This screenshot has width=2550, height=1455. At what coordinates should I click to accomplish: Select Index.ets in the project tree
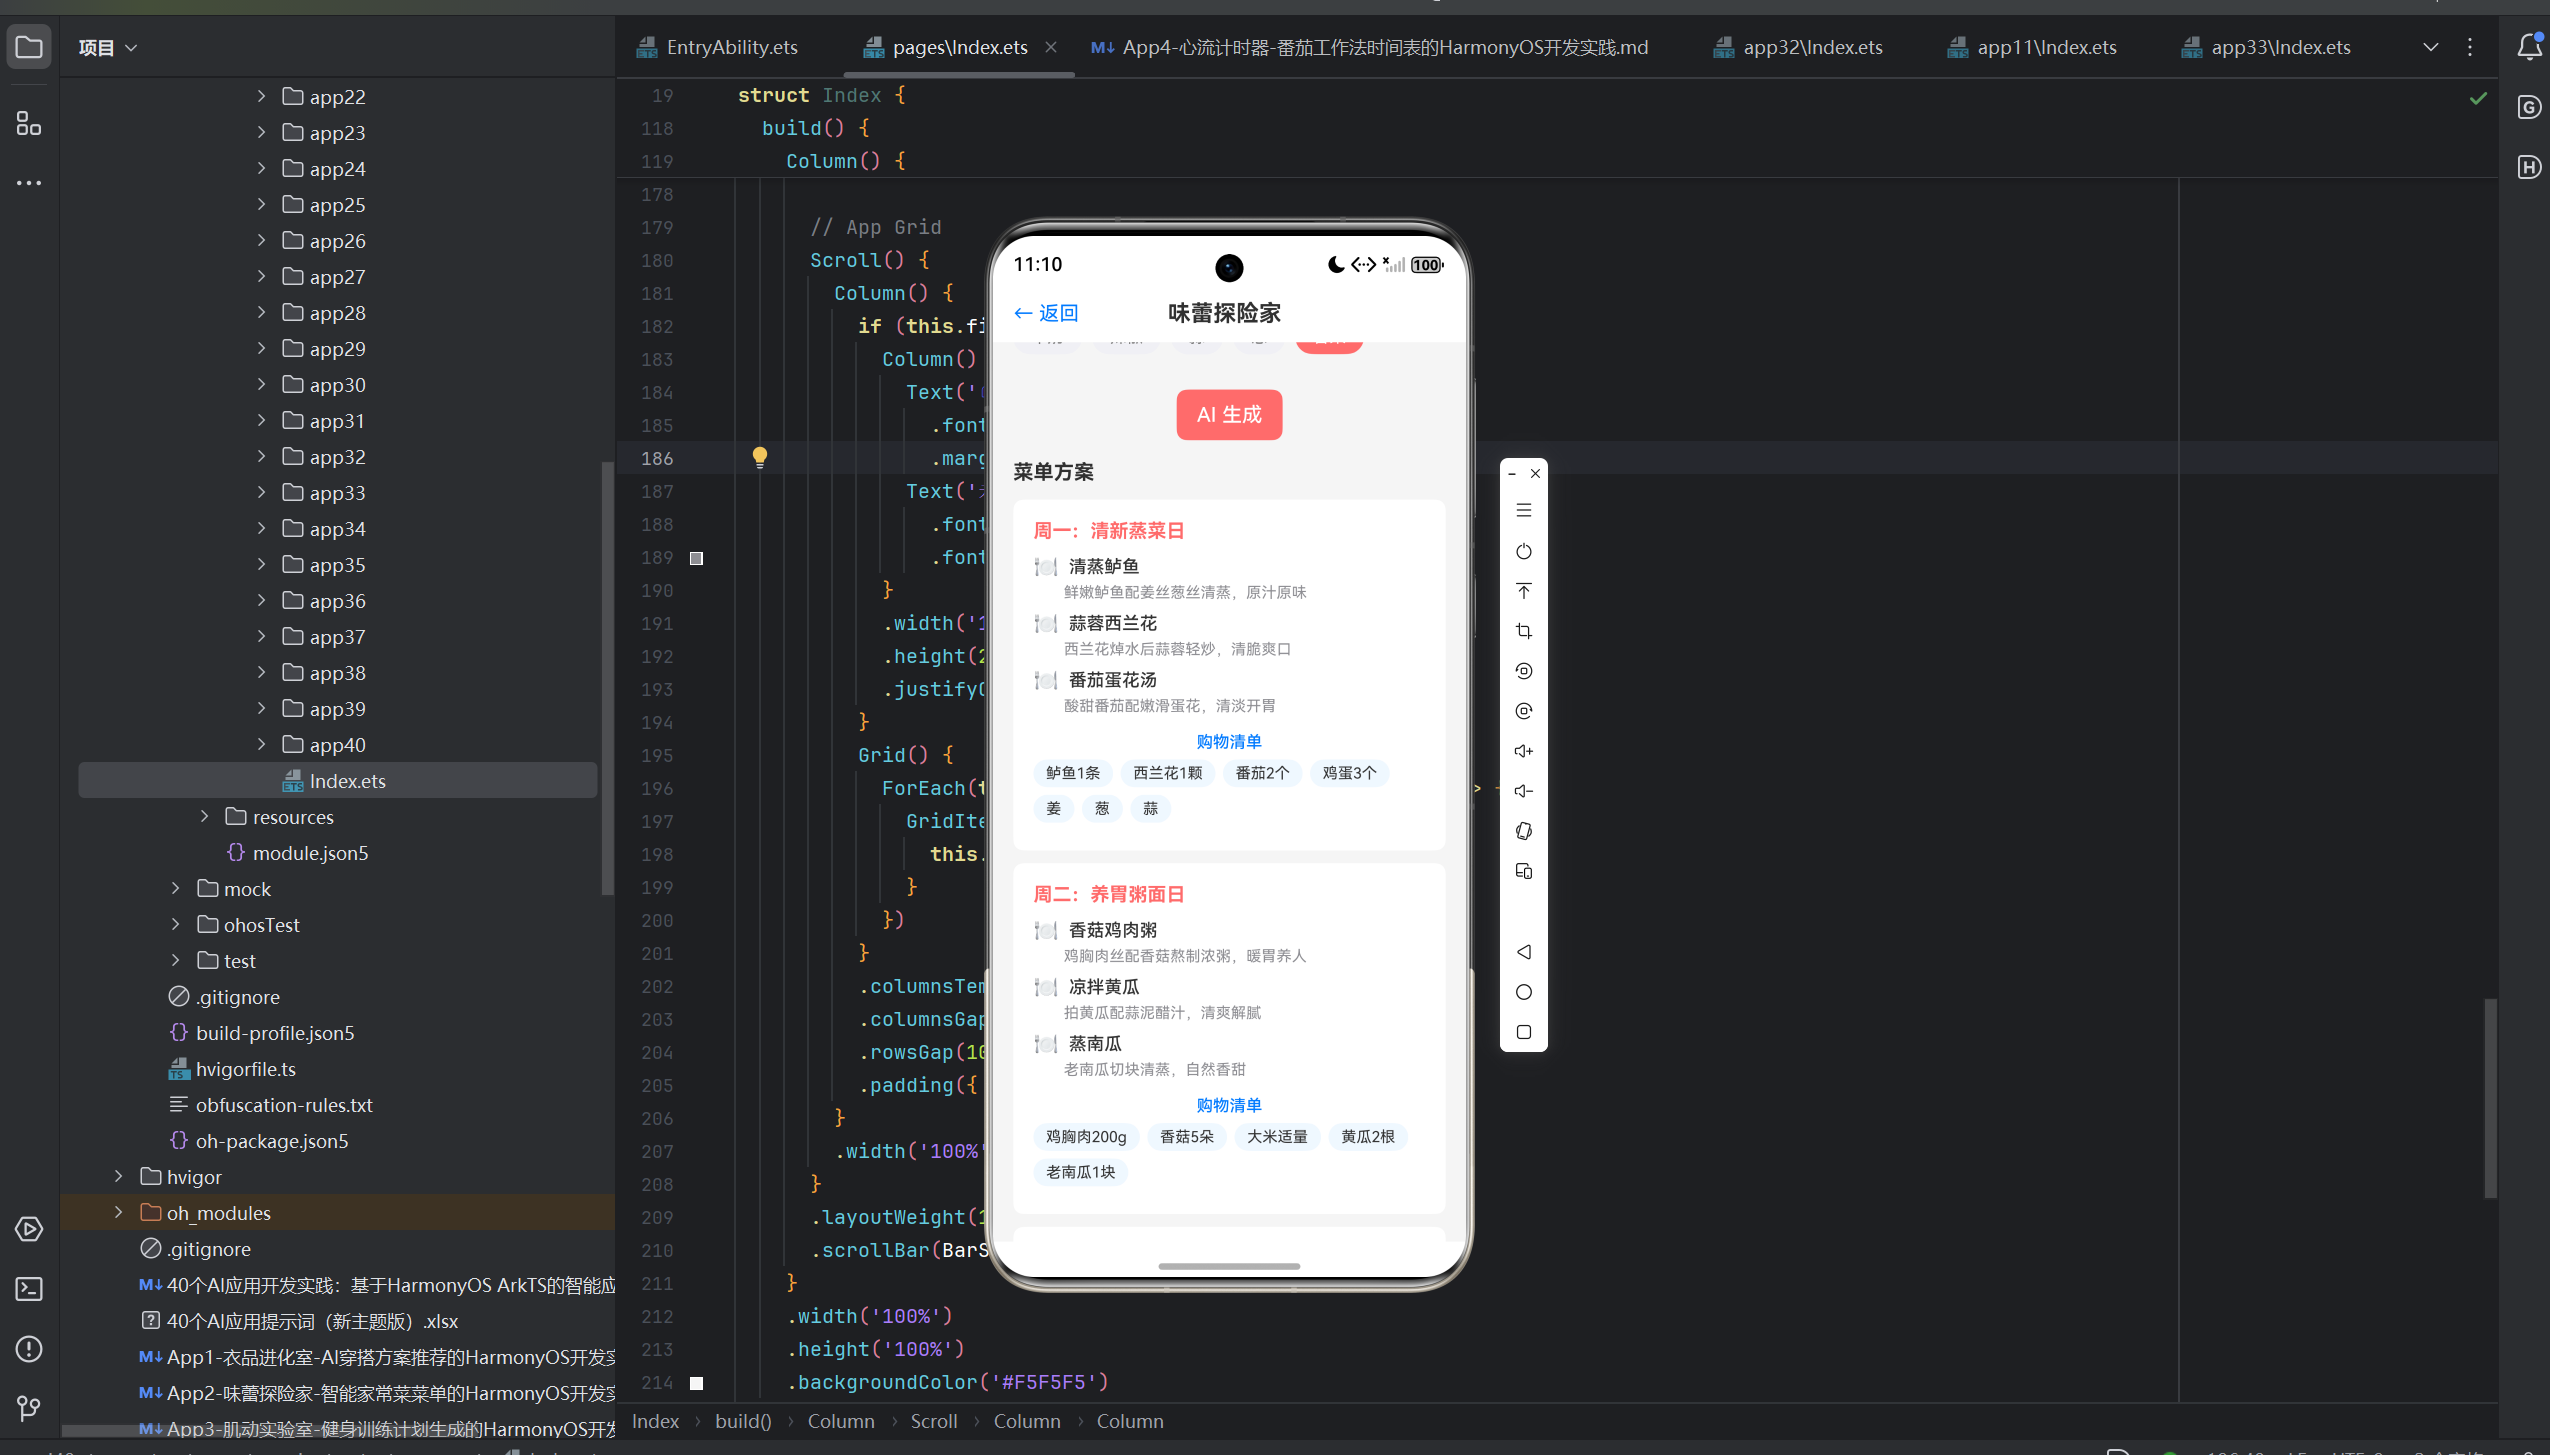click(338, 780)
